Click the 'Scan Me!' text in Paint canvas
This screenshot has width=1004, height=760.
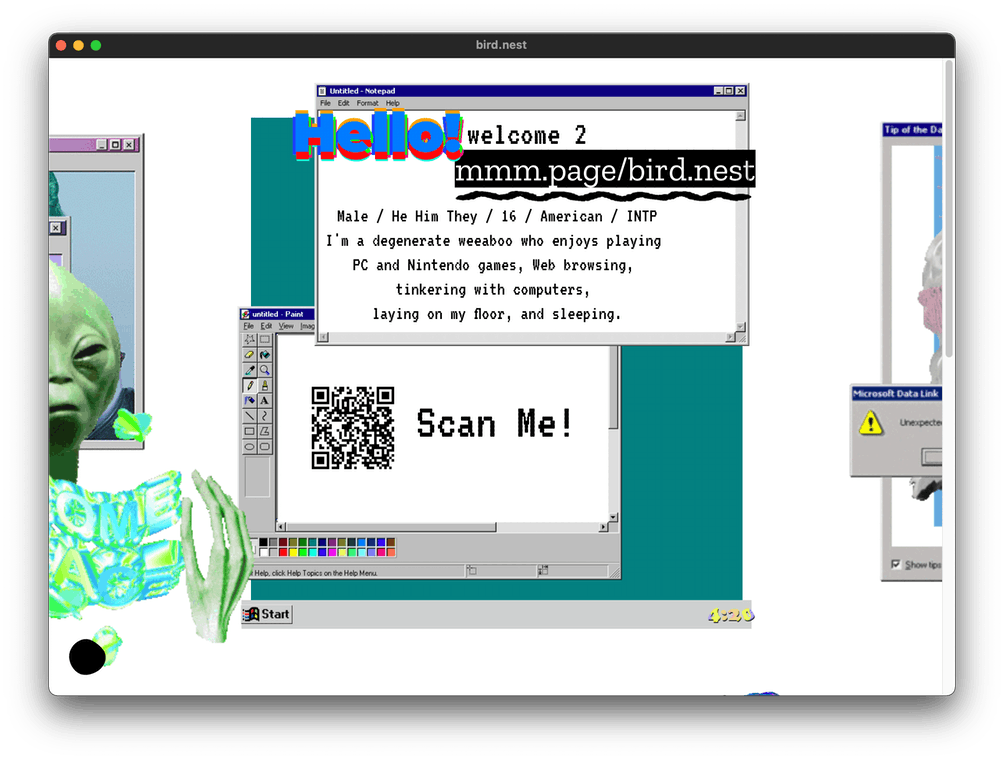(x=494, y=423)
